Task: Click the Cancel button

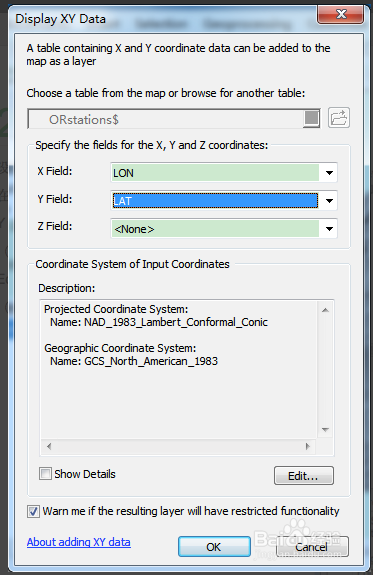Action: coord(312,547)
